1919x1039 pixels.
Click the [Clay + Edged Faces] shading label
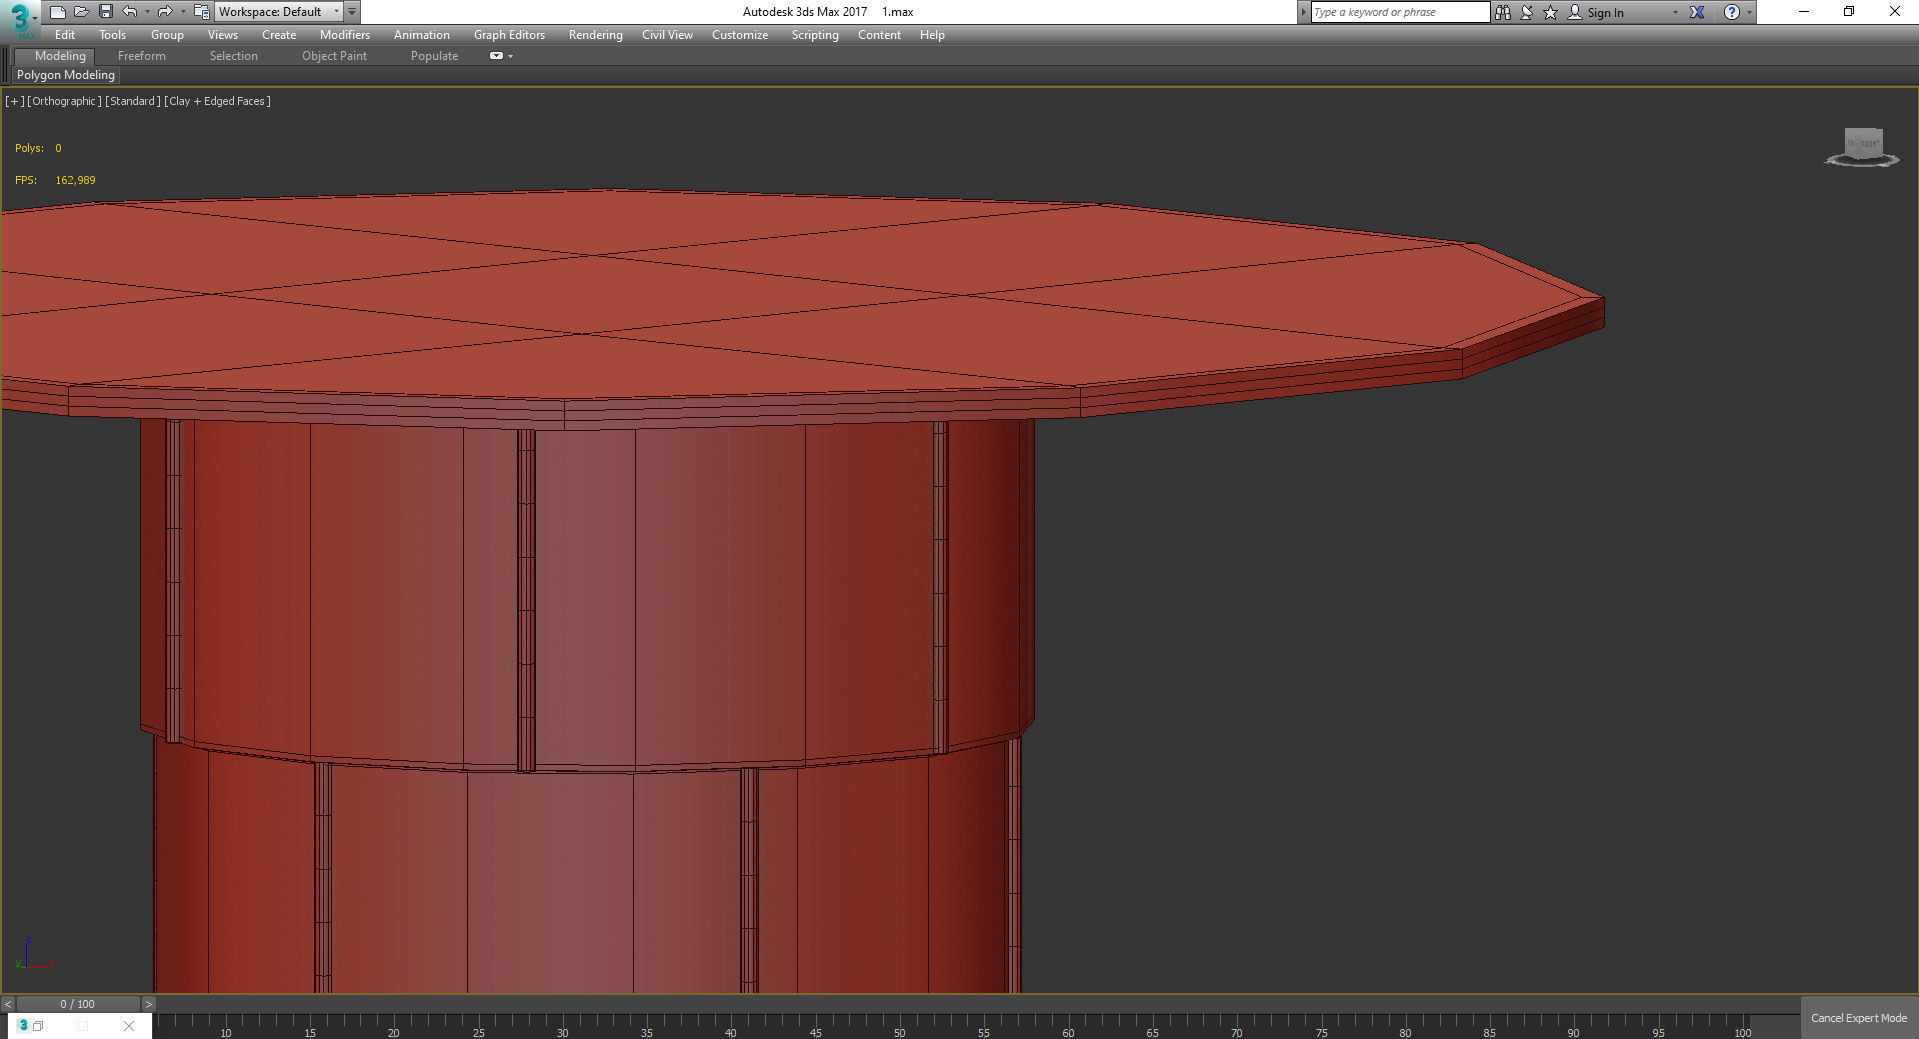[218, 101]
